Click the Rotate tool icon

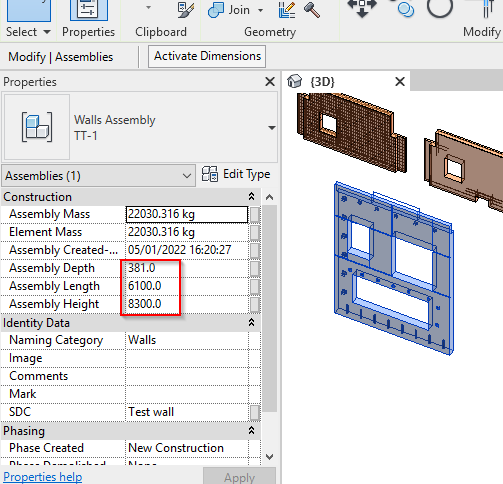click(440, 7)
